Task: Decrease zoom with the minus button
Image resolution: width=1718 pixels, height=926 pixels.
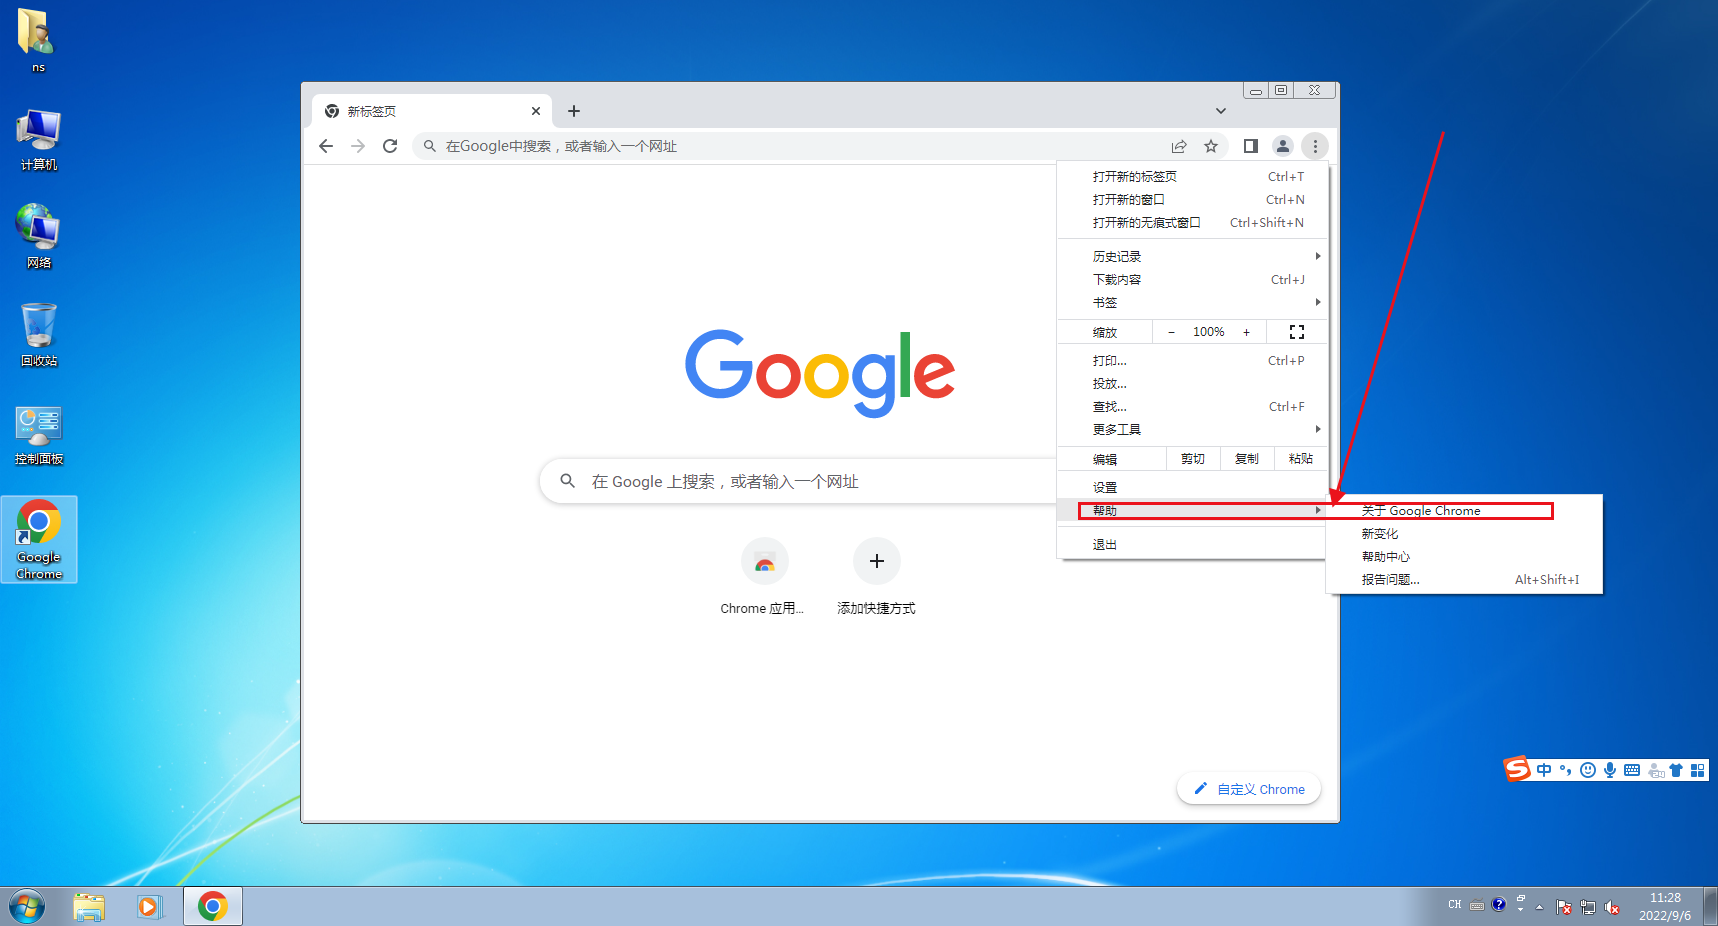Action: [1172, 332]
